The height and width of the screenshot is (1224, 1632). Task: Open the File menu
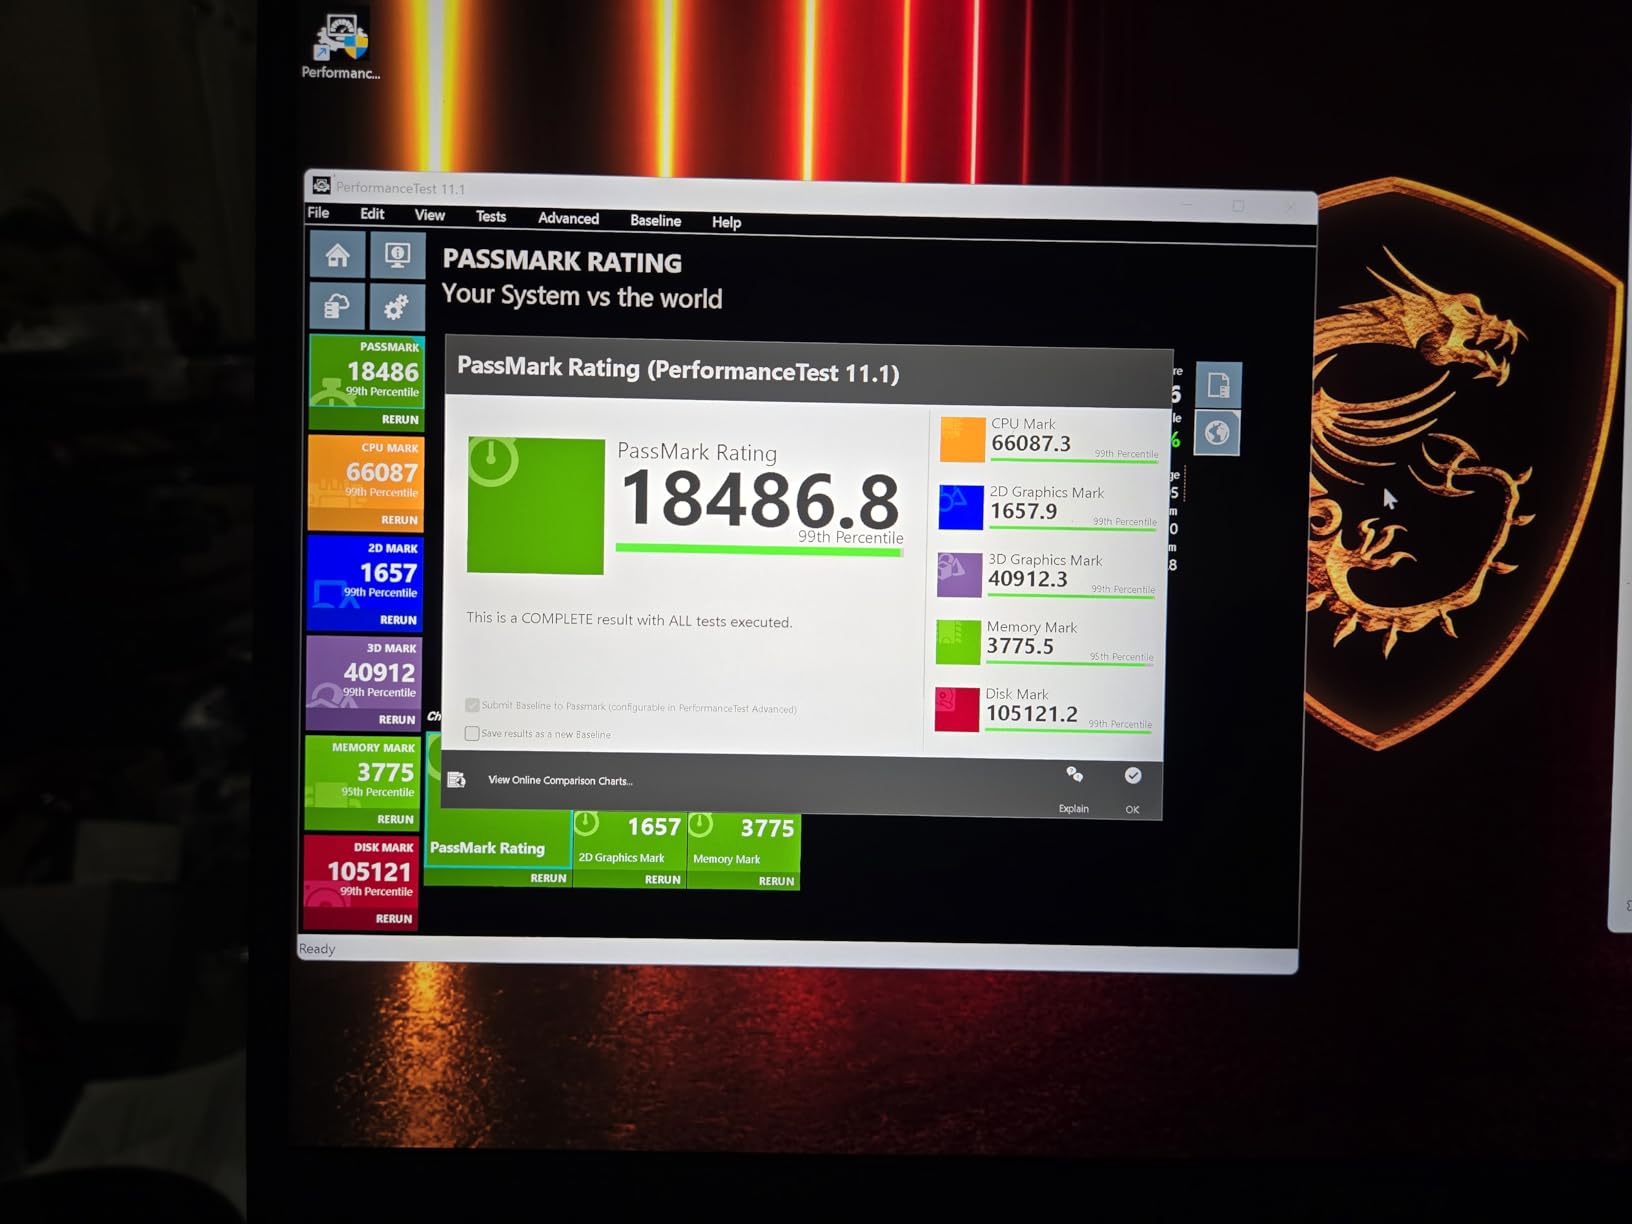(317, 213)
